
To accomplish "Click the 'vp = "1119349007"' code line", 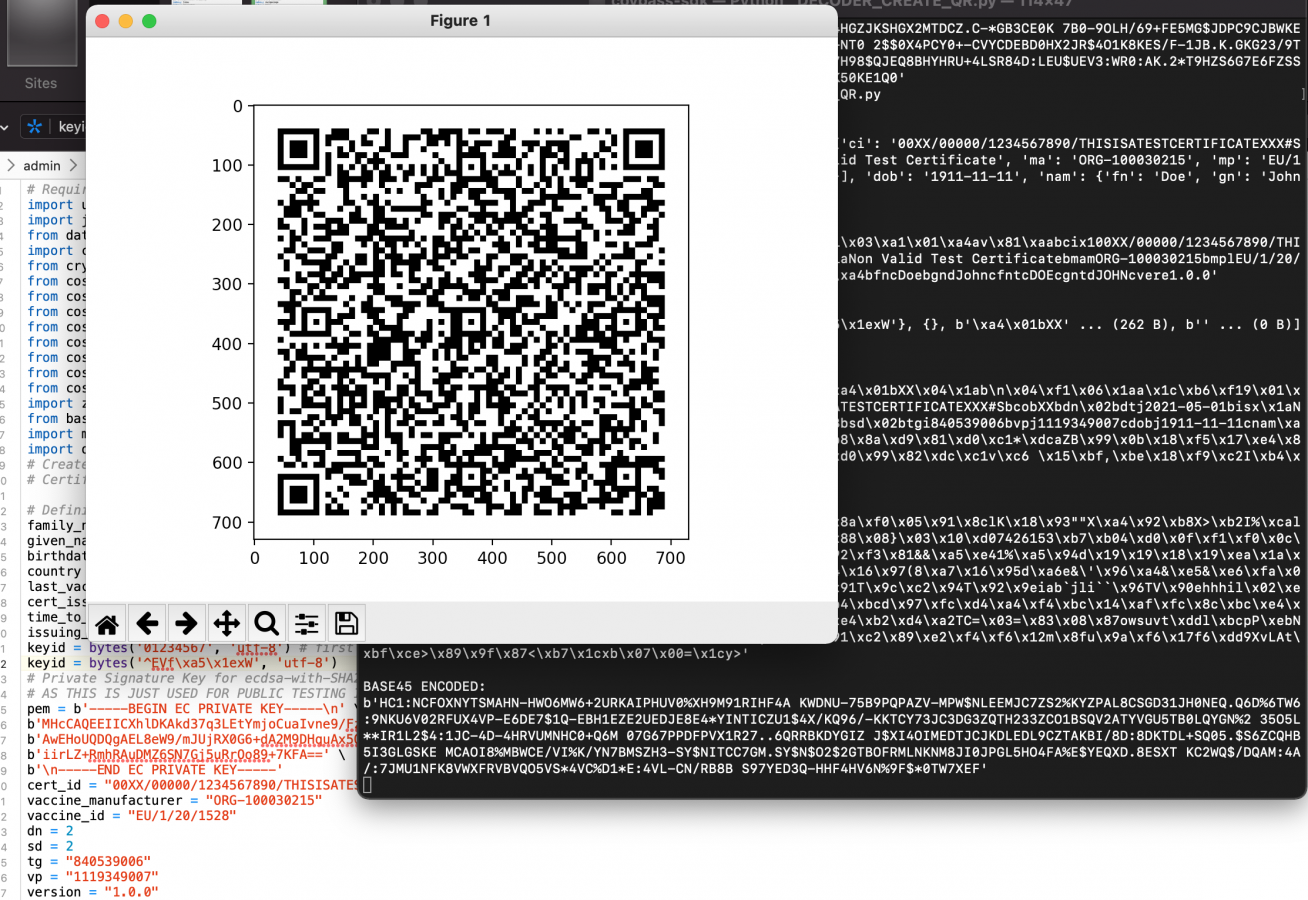I will [x=93, y=877].
